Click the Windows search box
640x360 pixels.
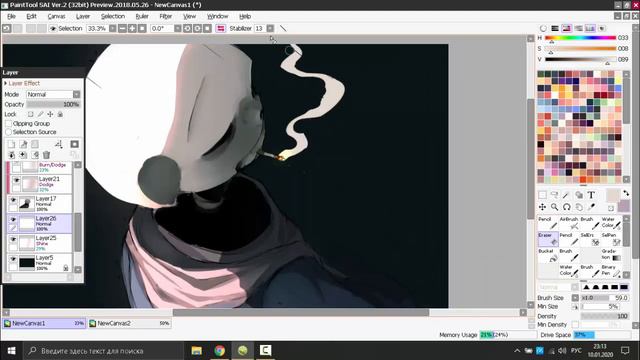pos(102,351)
